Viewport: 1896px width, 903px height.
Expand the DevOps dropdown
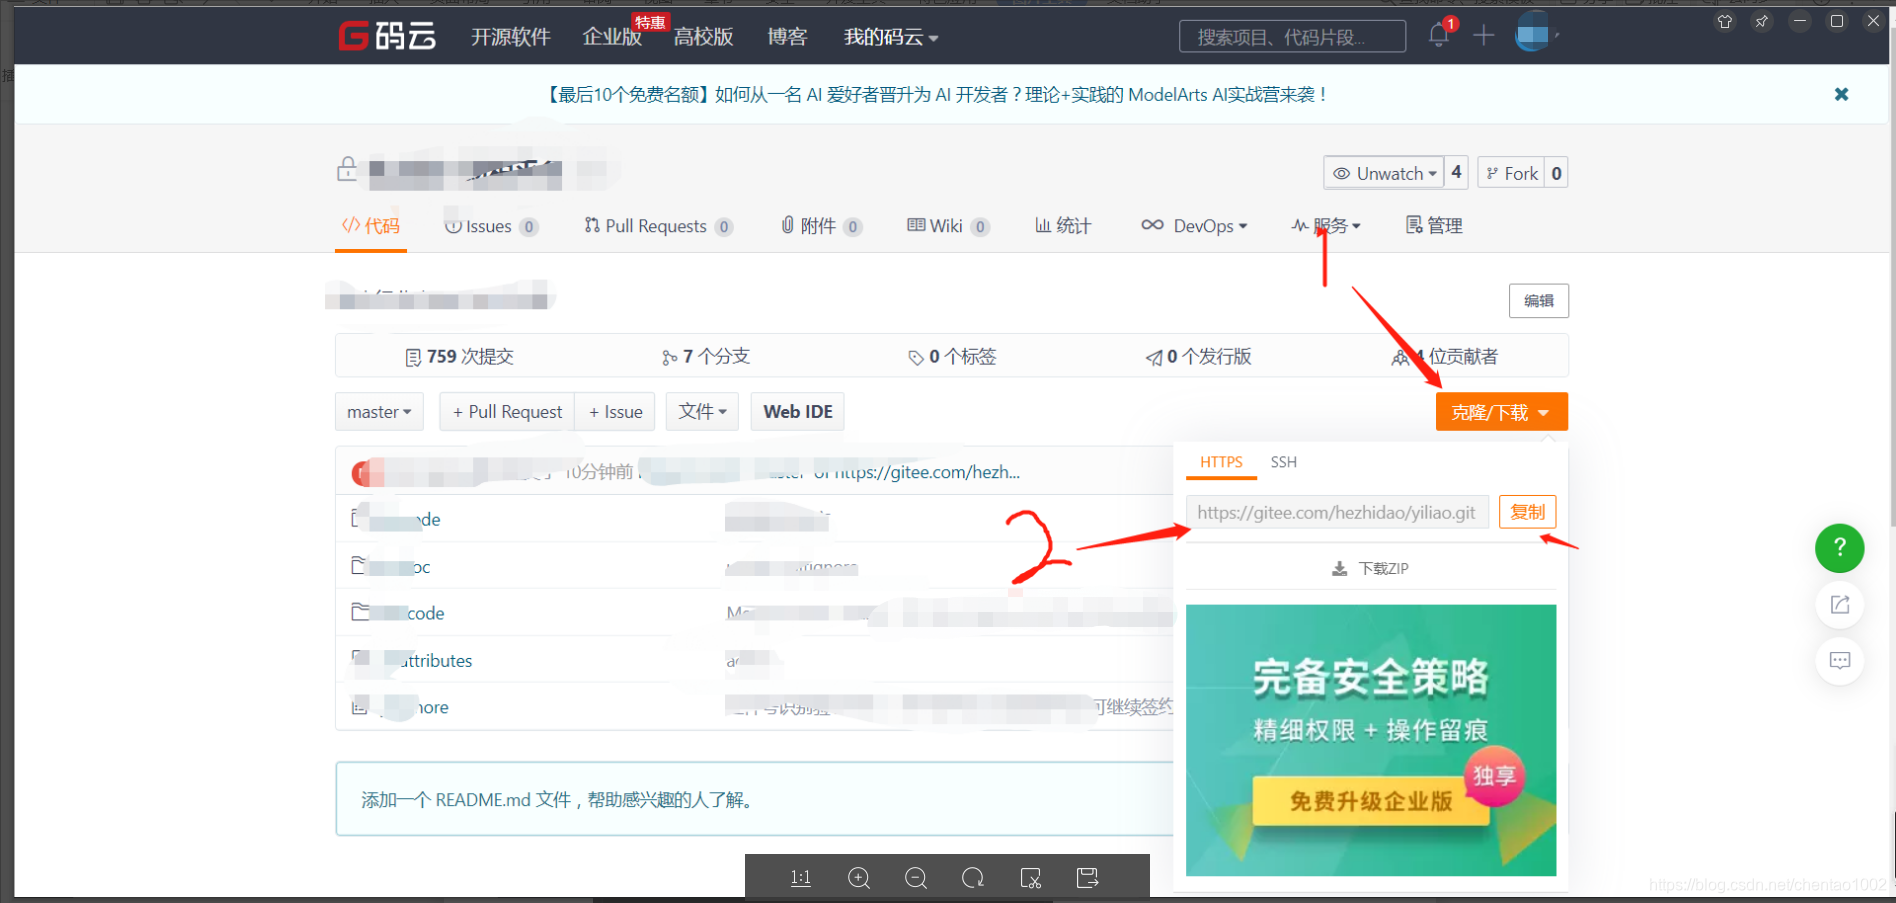1195,226
